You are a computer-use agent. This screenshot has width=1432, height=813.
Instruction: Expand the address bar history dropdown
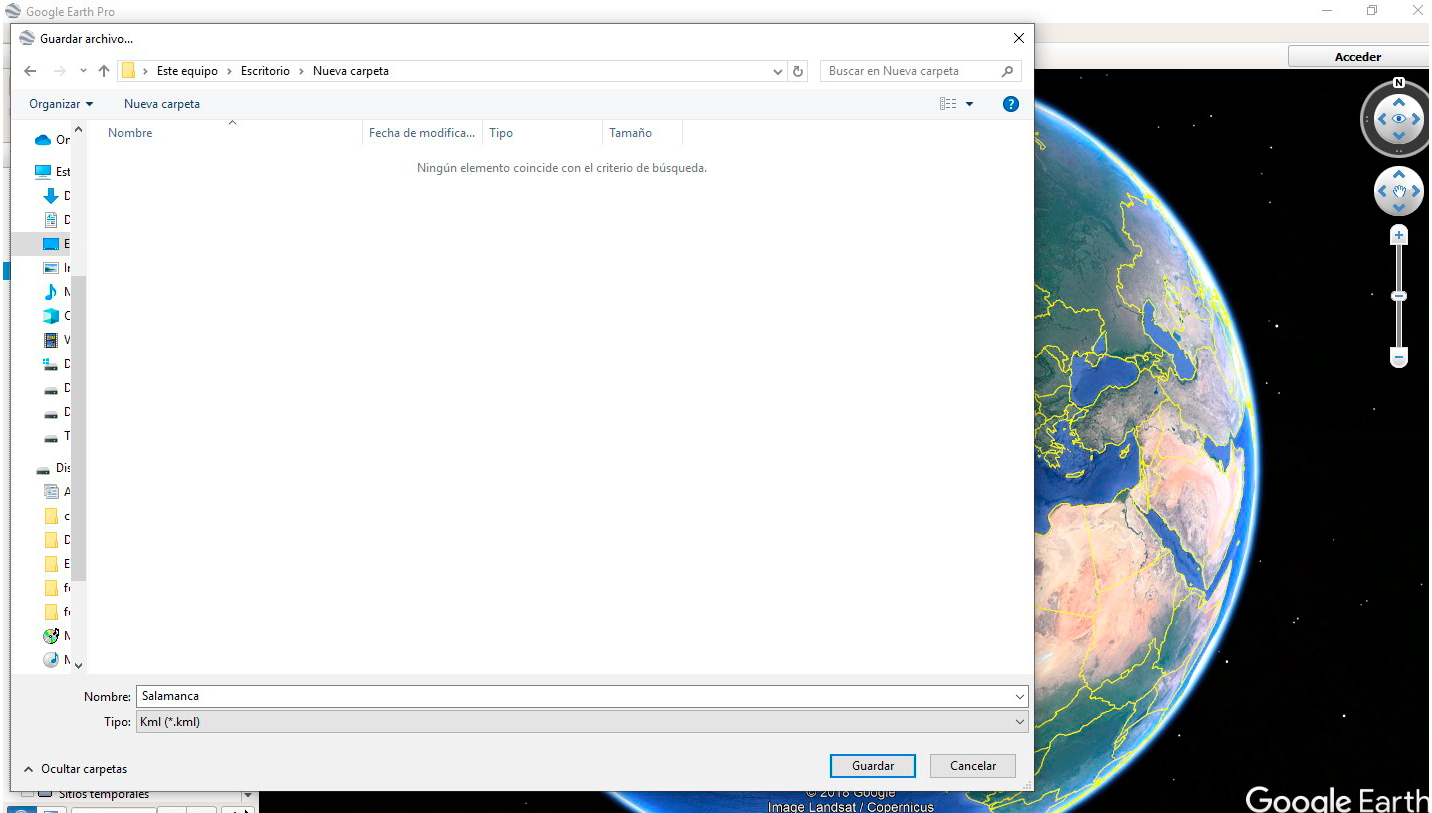[x=779, y=71]
